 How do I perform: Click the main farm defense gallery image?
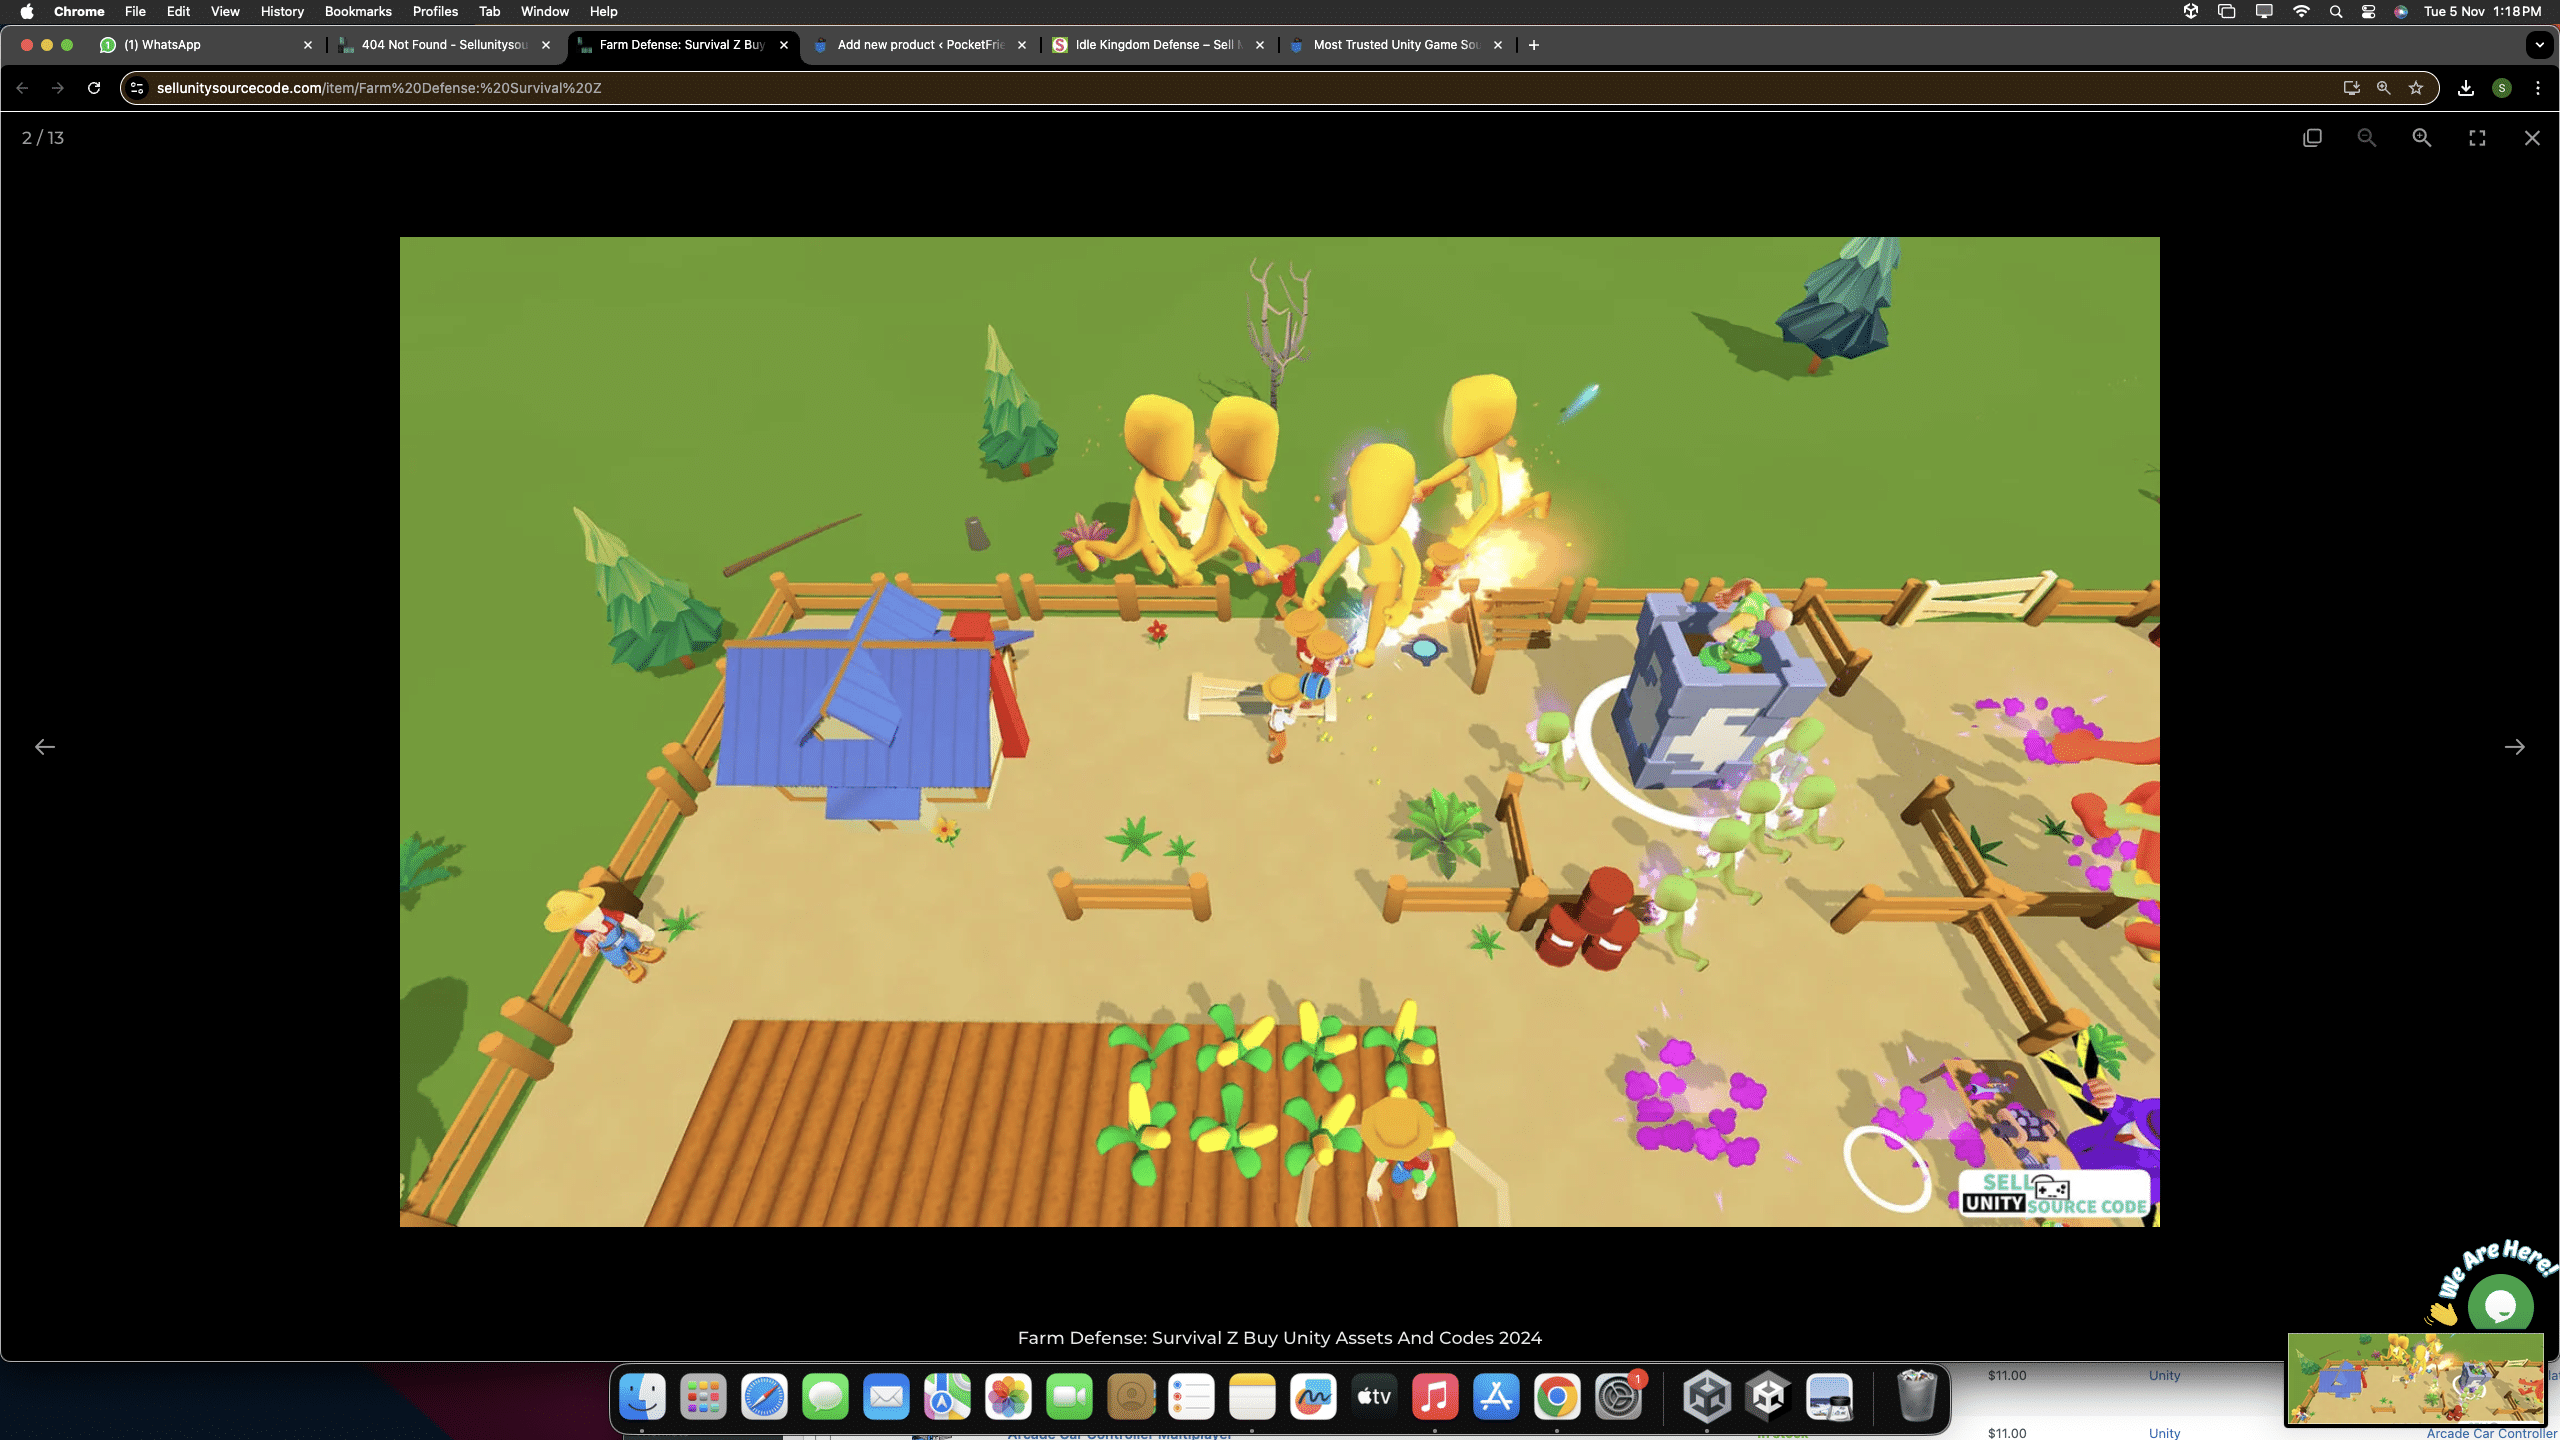tap(1280, 732)
